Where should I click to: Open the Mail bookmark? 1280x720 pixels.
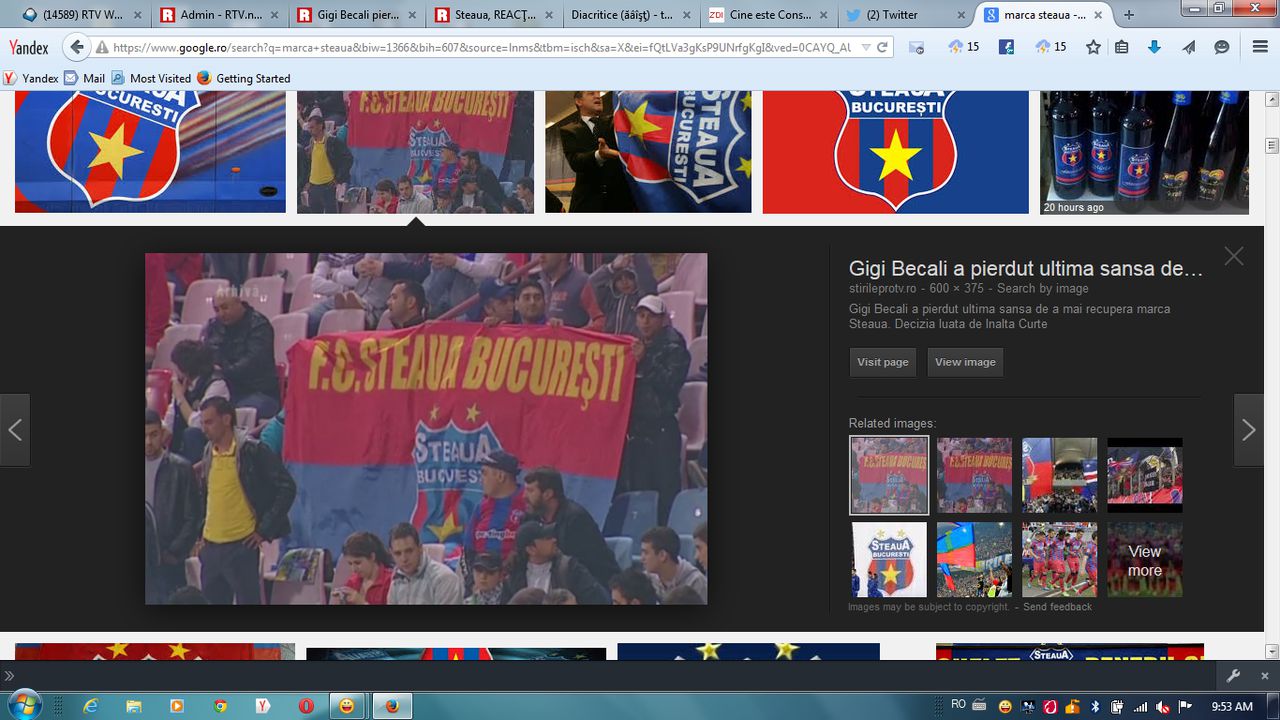pos(84,78)
